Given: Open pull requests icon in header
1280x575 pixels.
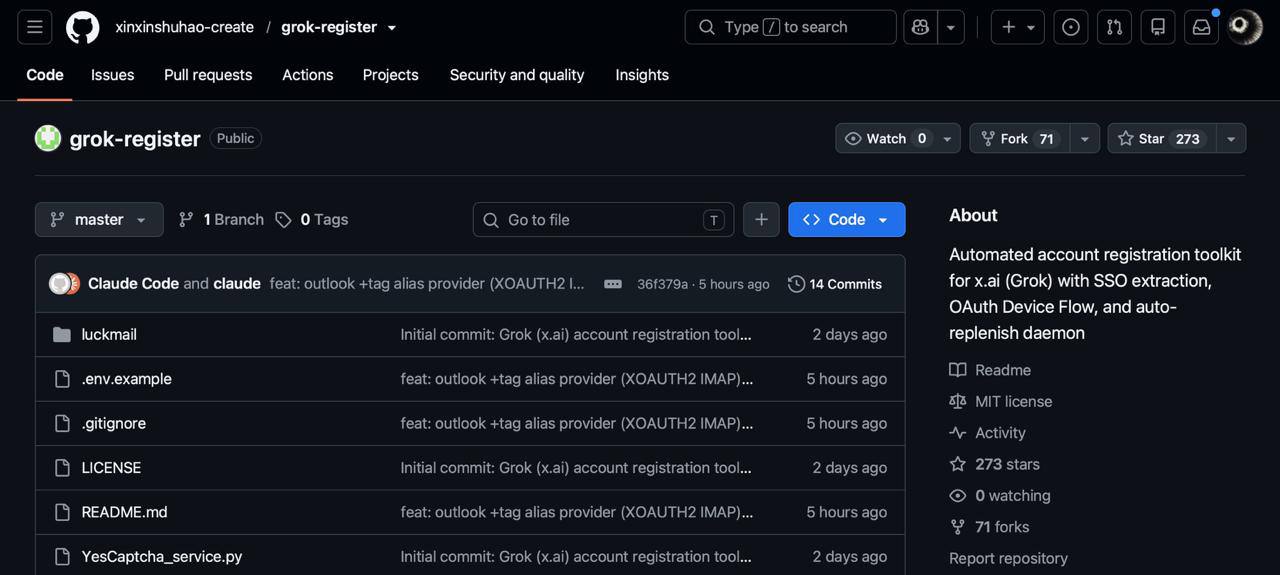Looking at the screenshot, I should point(1114,27).
